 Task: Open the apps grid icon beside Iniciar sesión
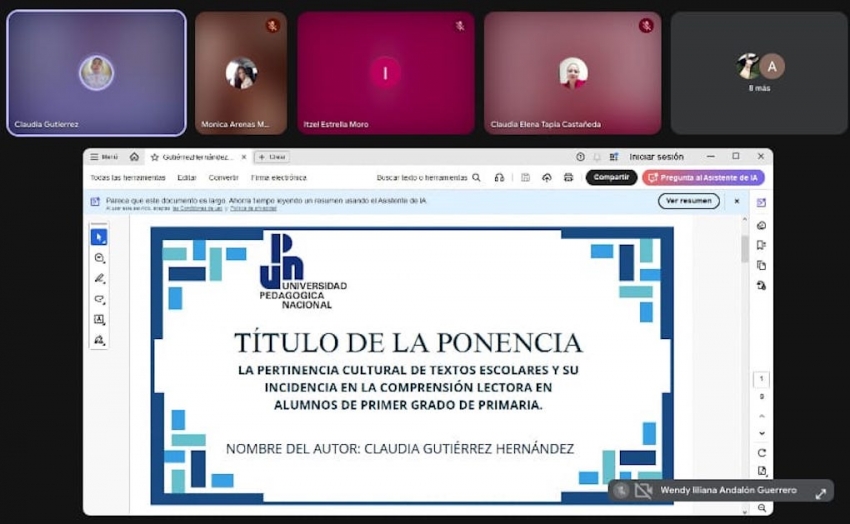point(614,157)
